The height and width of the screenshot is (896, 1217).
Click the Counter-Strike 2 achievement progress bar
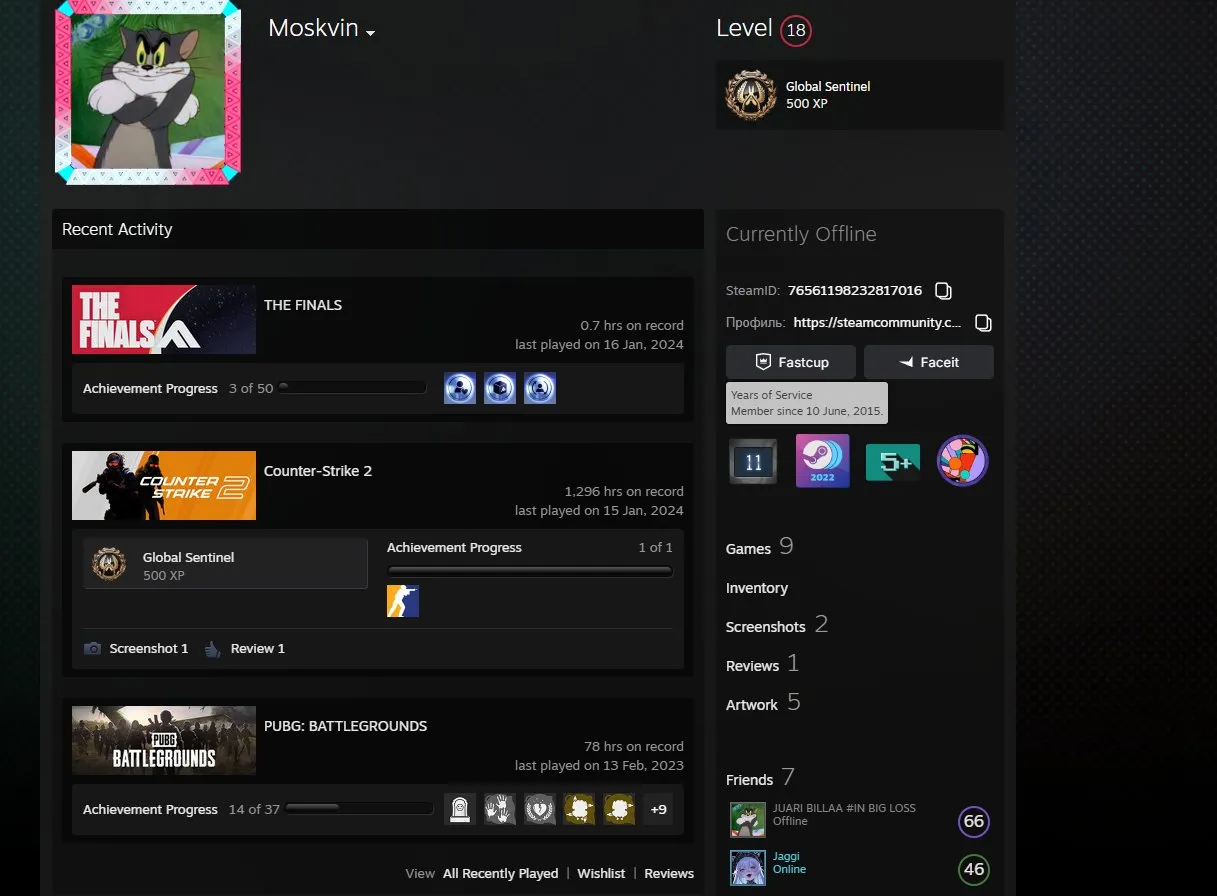[x=530, y=572]
